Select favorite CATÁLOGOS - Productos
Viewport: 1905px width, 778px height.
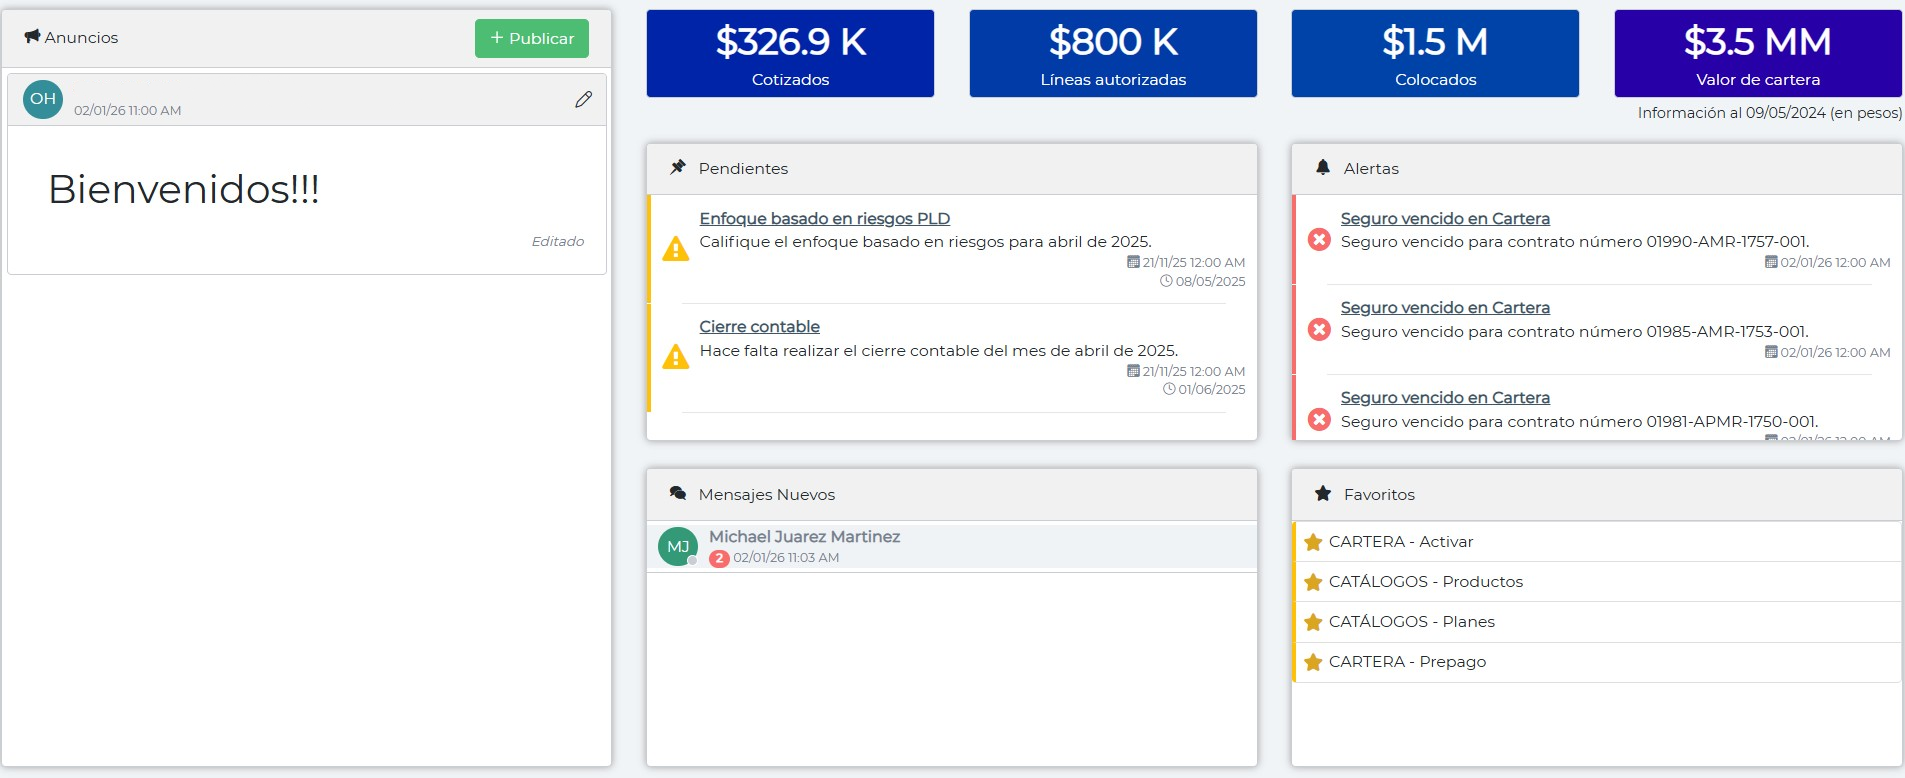(1425, 582)
